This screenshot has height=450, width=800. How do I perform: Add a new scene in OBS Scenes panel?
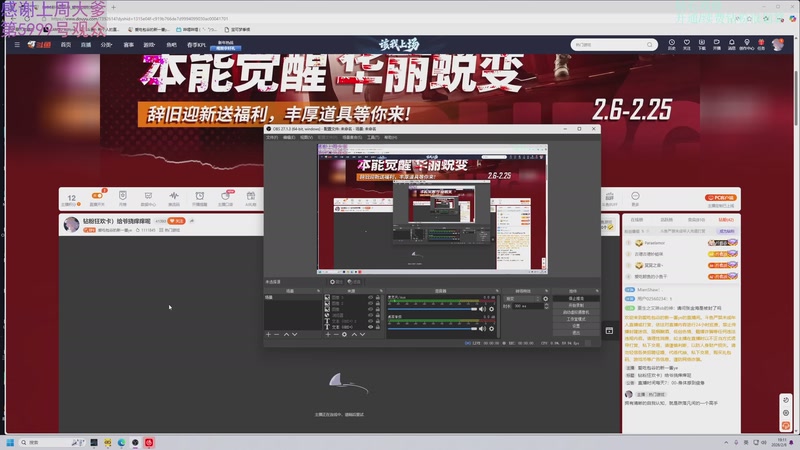point(268,335)
